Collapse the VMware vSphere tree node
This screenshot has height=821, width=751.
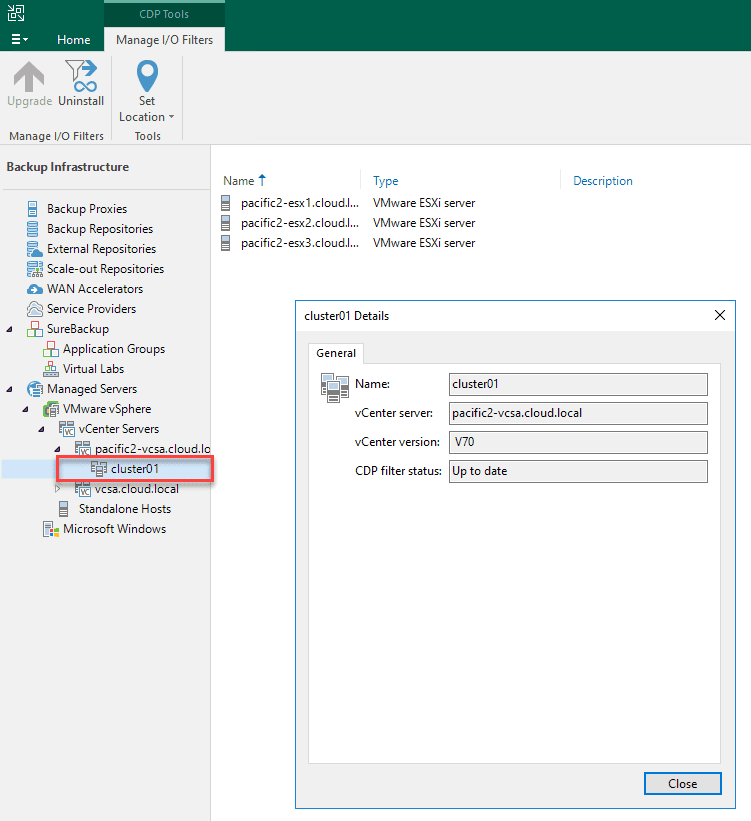(x=25, y=409)
